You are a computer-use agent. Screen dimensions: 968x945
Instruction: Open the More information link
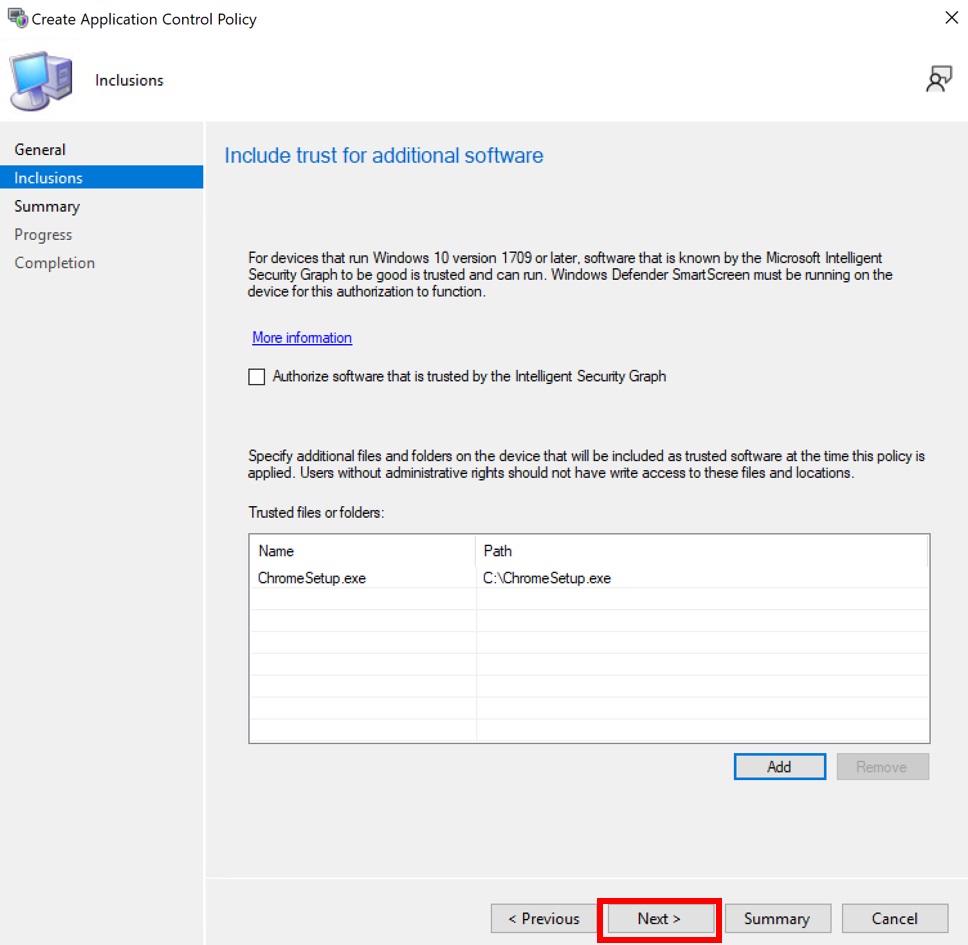point(302,338)
